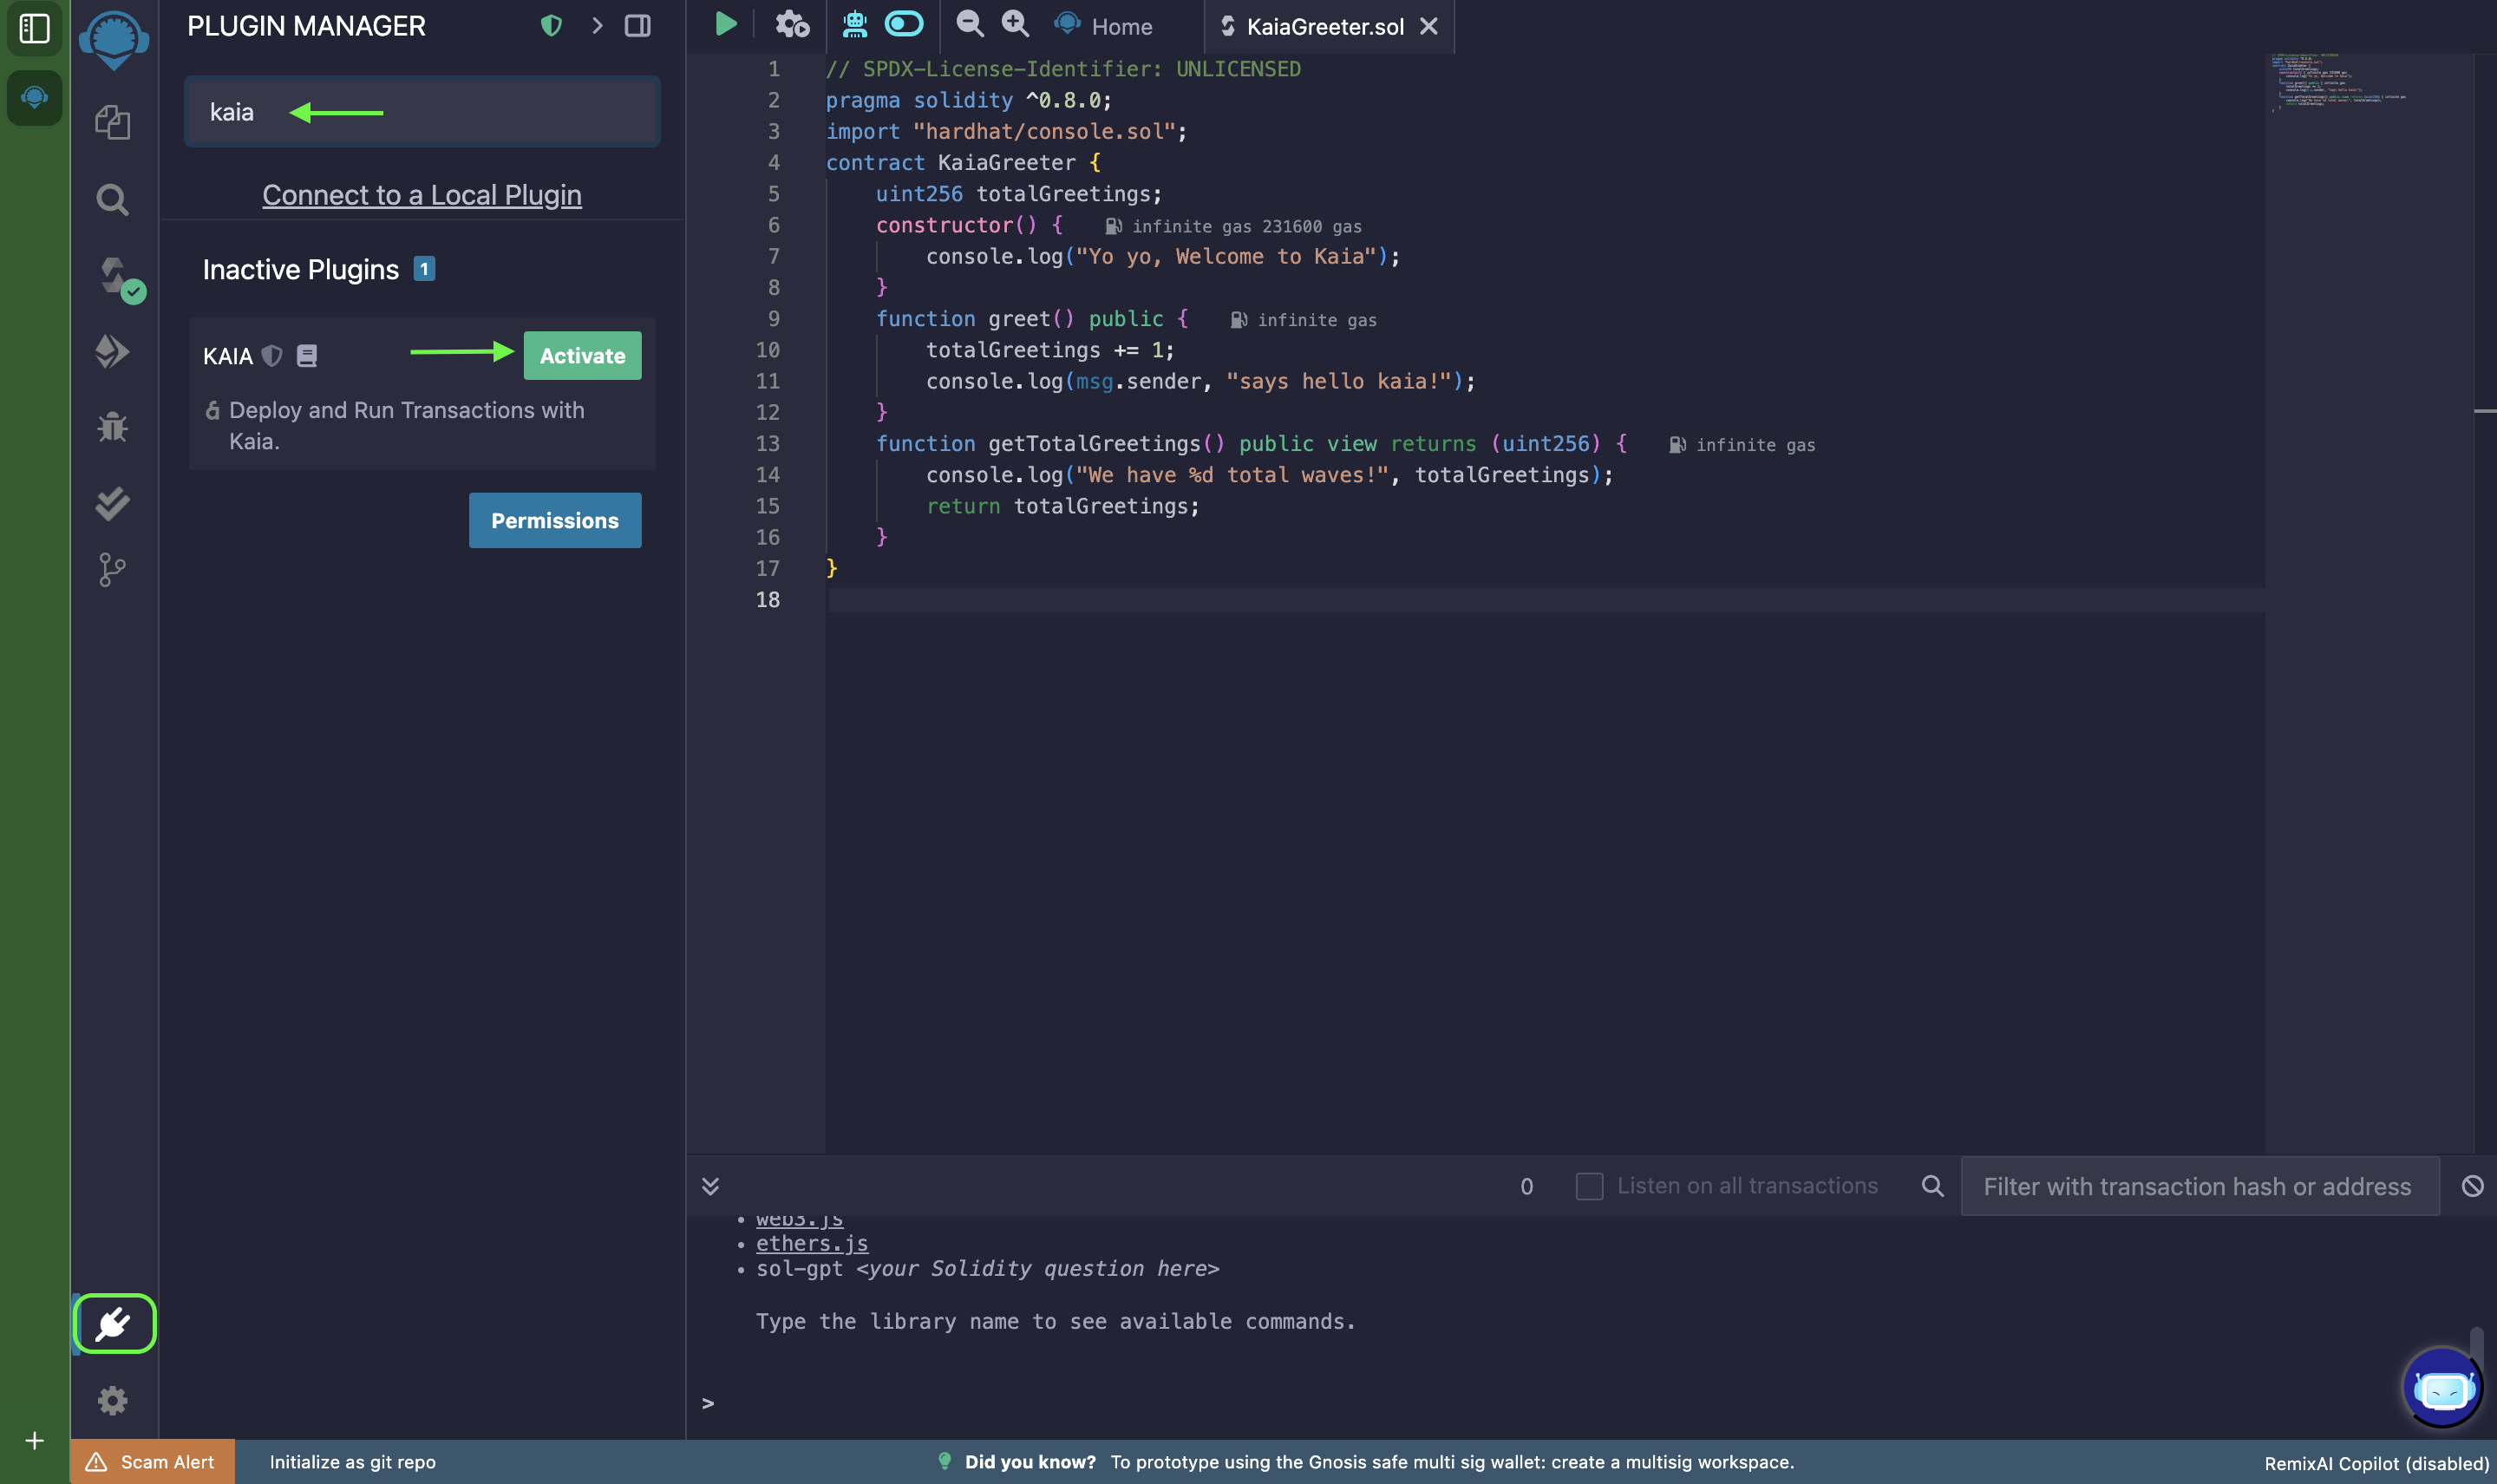Click the compile-and-run gears icon
Screen dimensions: 2497x1484
click(x=792, y=24)
